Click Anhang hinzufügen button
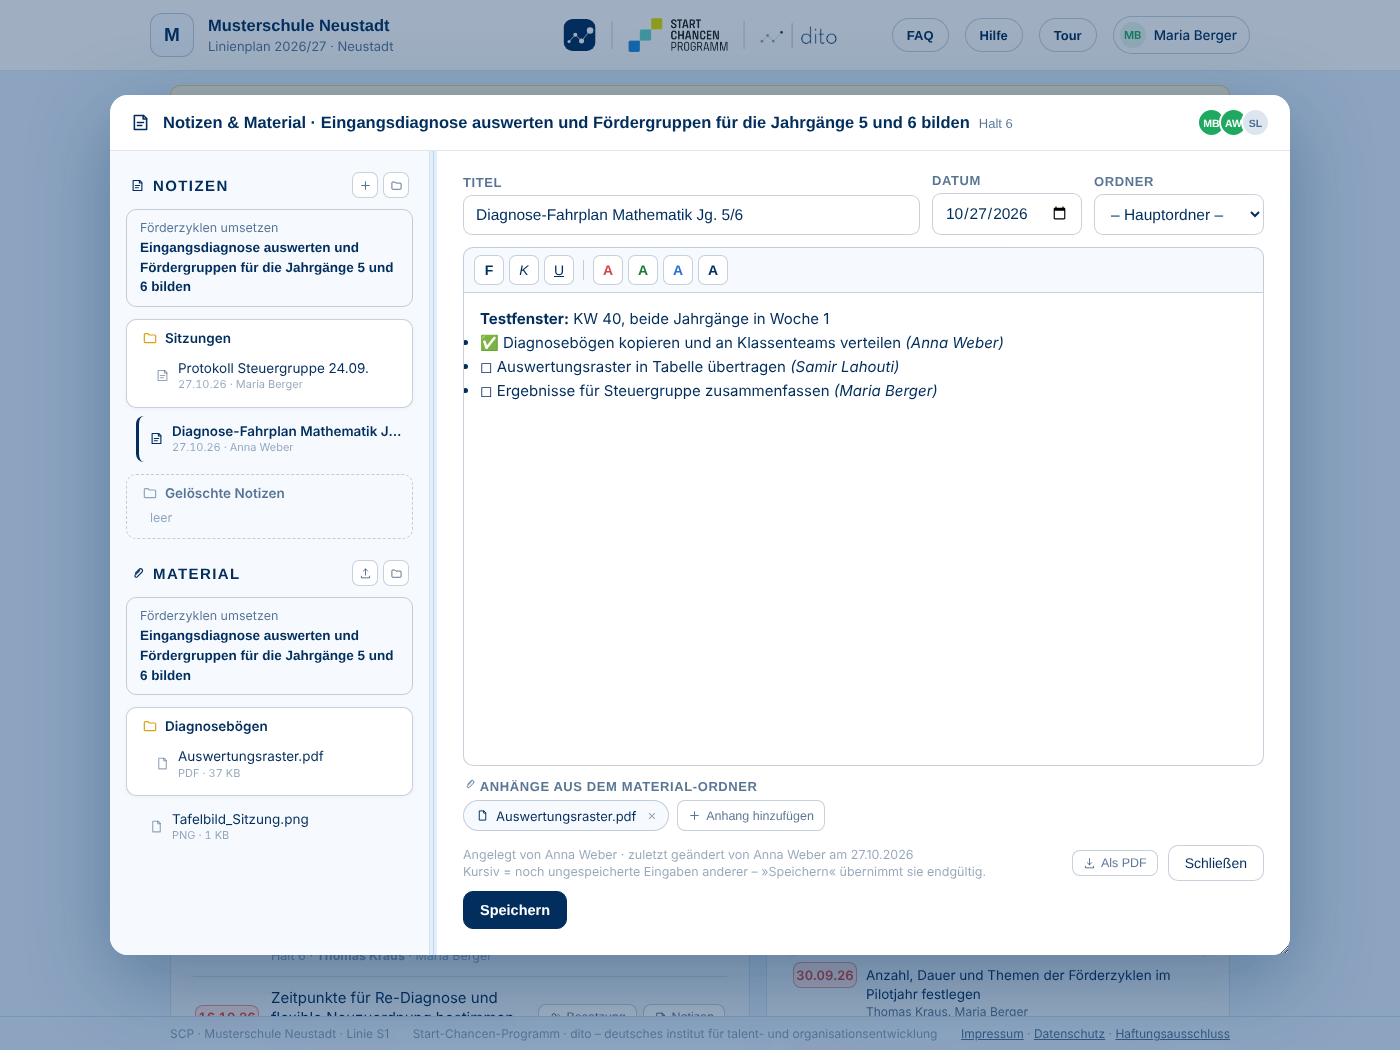The width and height of the screenshot is (1400, 1050). 751,816
